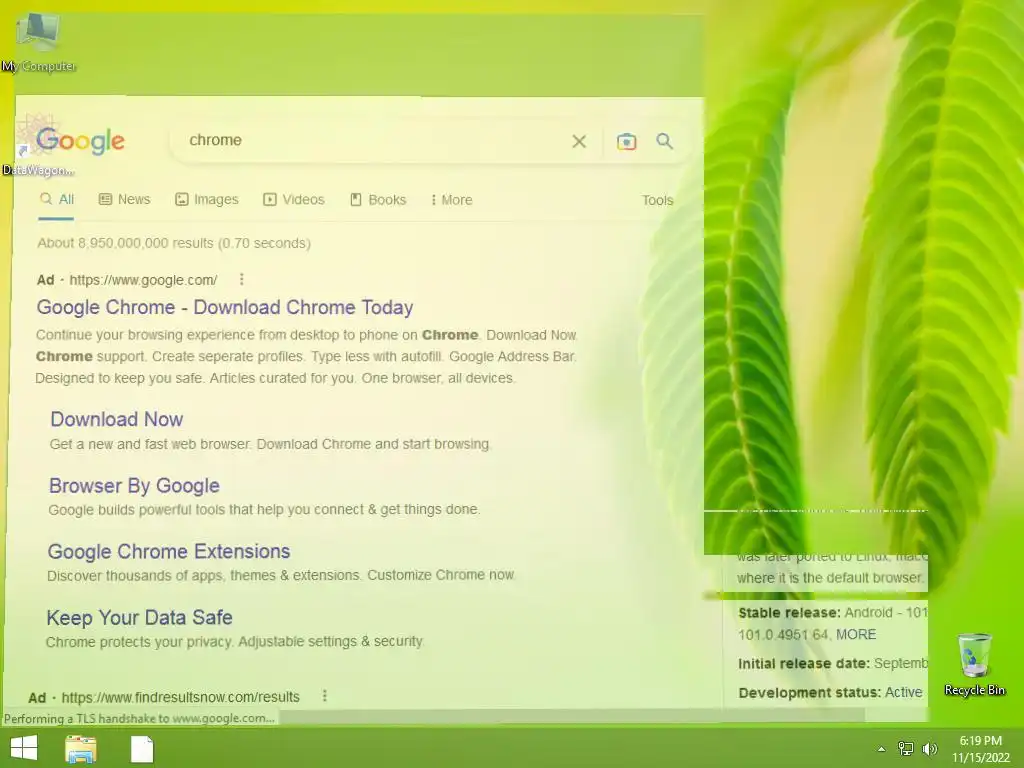Open the My Computer desktop icon

coord(38,42)
